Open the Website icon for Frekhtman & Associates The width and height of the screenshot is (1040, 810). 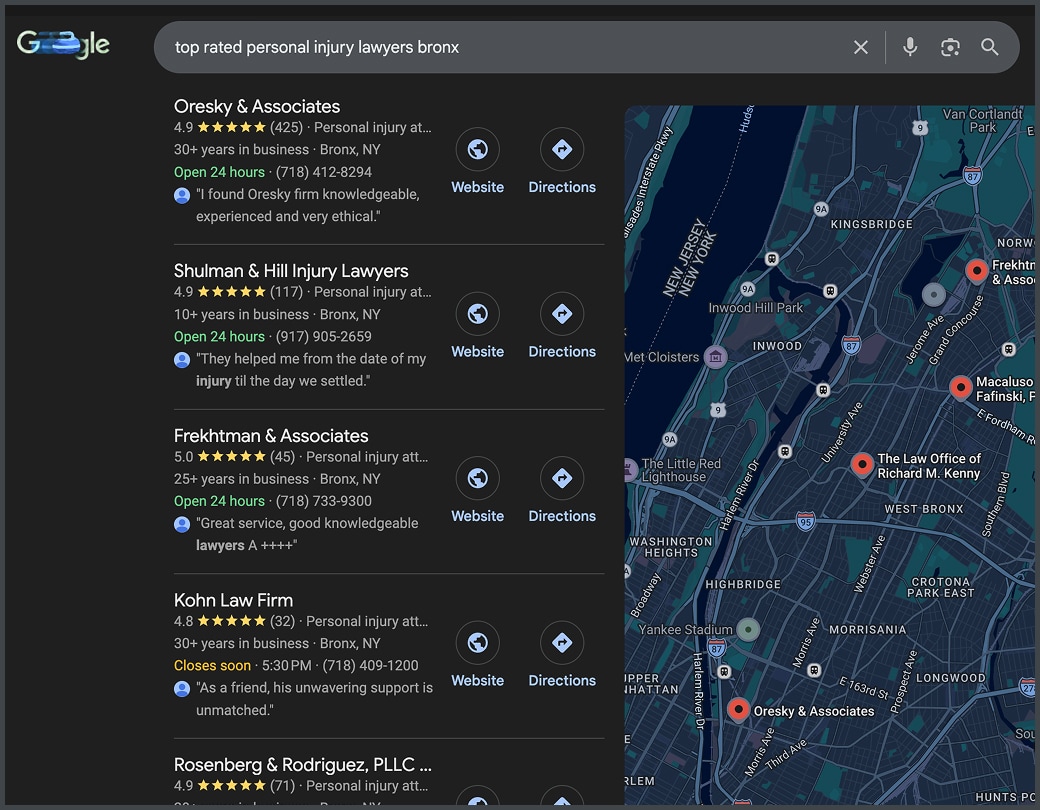click(x=477, y=478)
